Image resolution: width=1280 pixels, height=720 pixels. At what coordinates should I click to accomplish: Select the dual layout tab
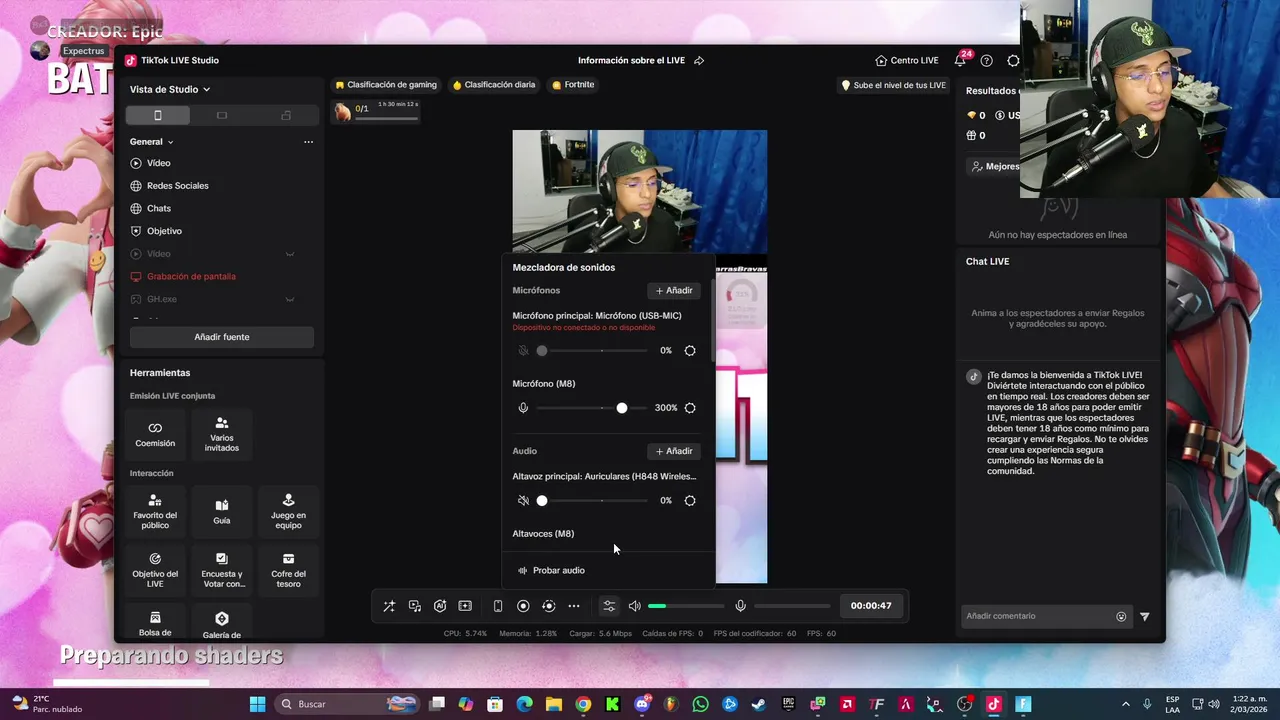coord(286,116)
